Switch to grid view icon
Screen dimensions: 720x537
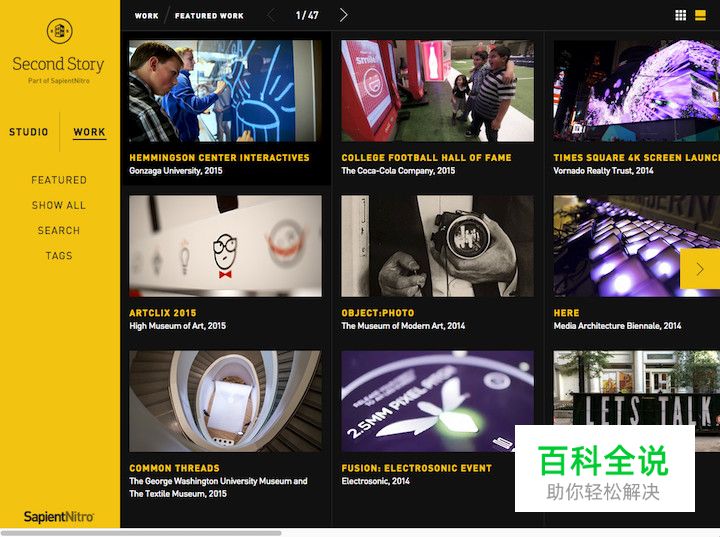point(681,16)
